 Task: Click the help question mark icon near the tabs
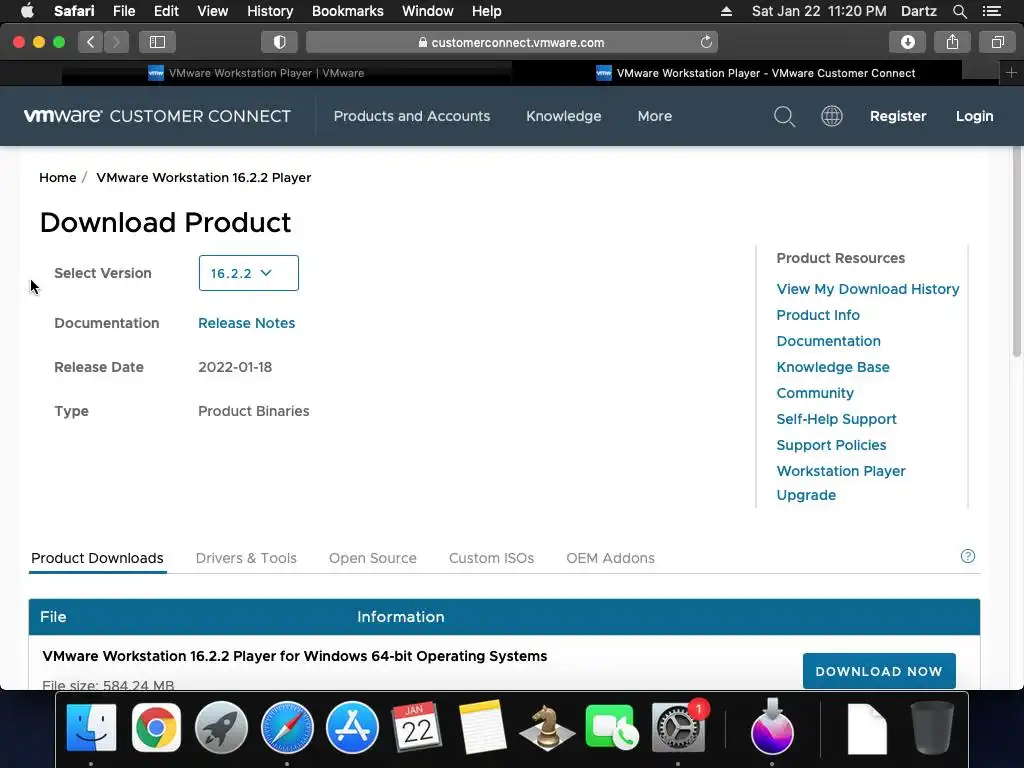click(x=968, y=556)
